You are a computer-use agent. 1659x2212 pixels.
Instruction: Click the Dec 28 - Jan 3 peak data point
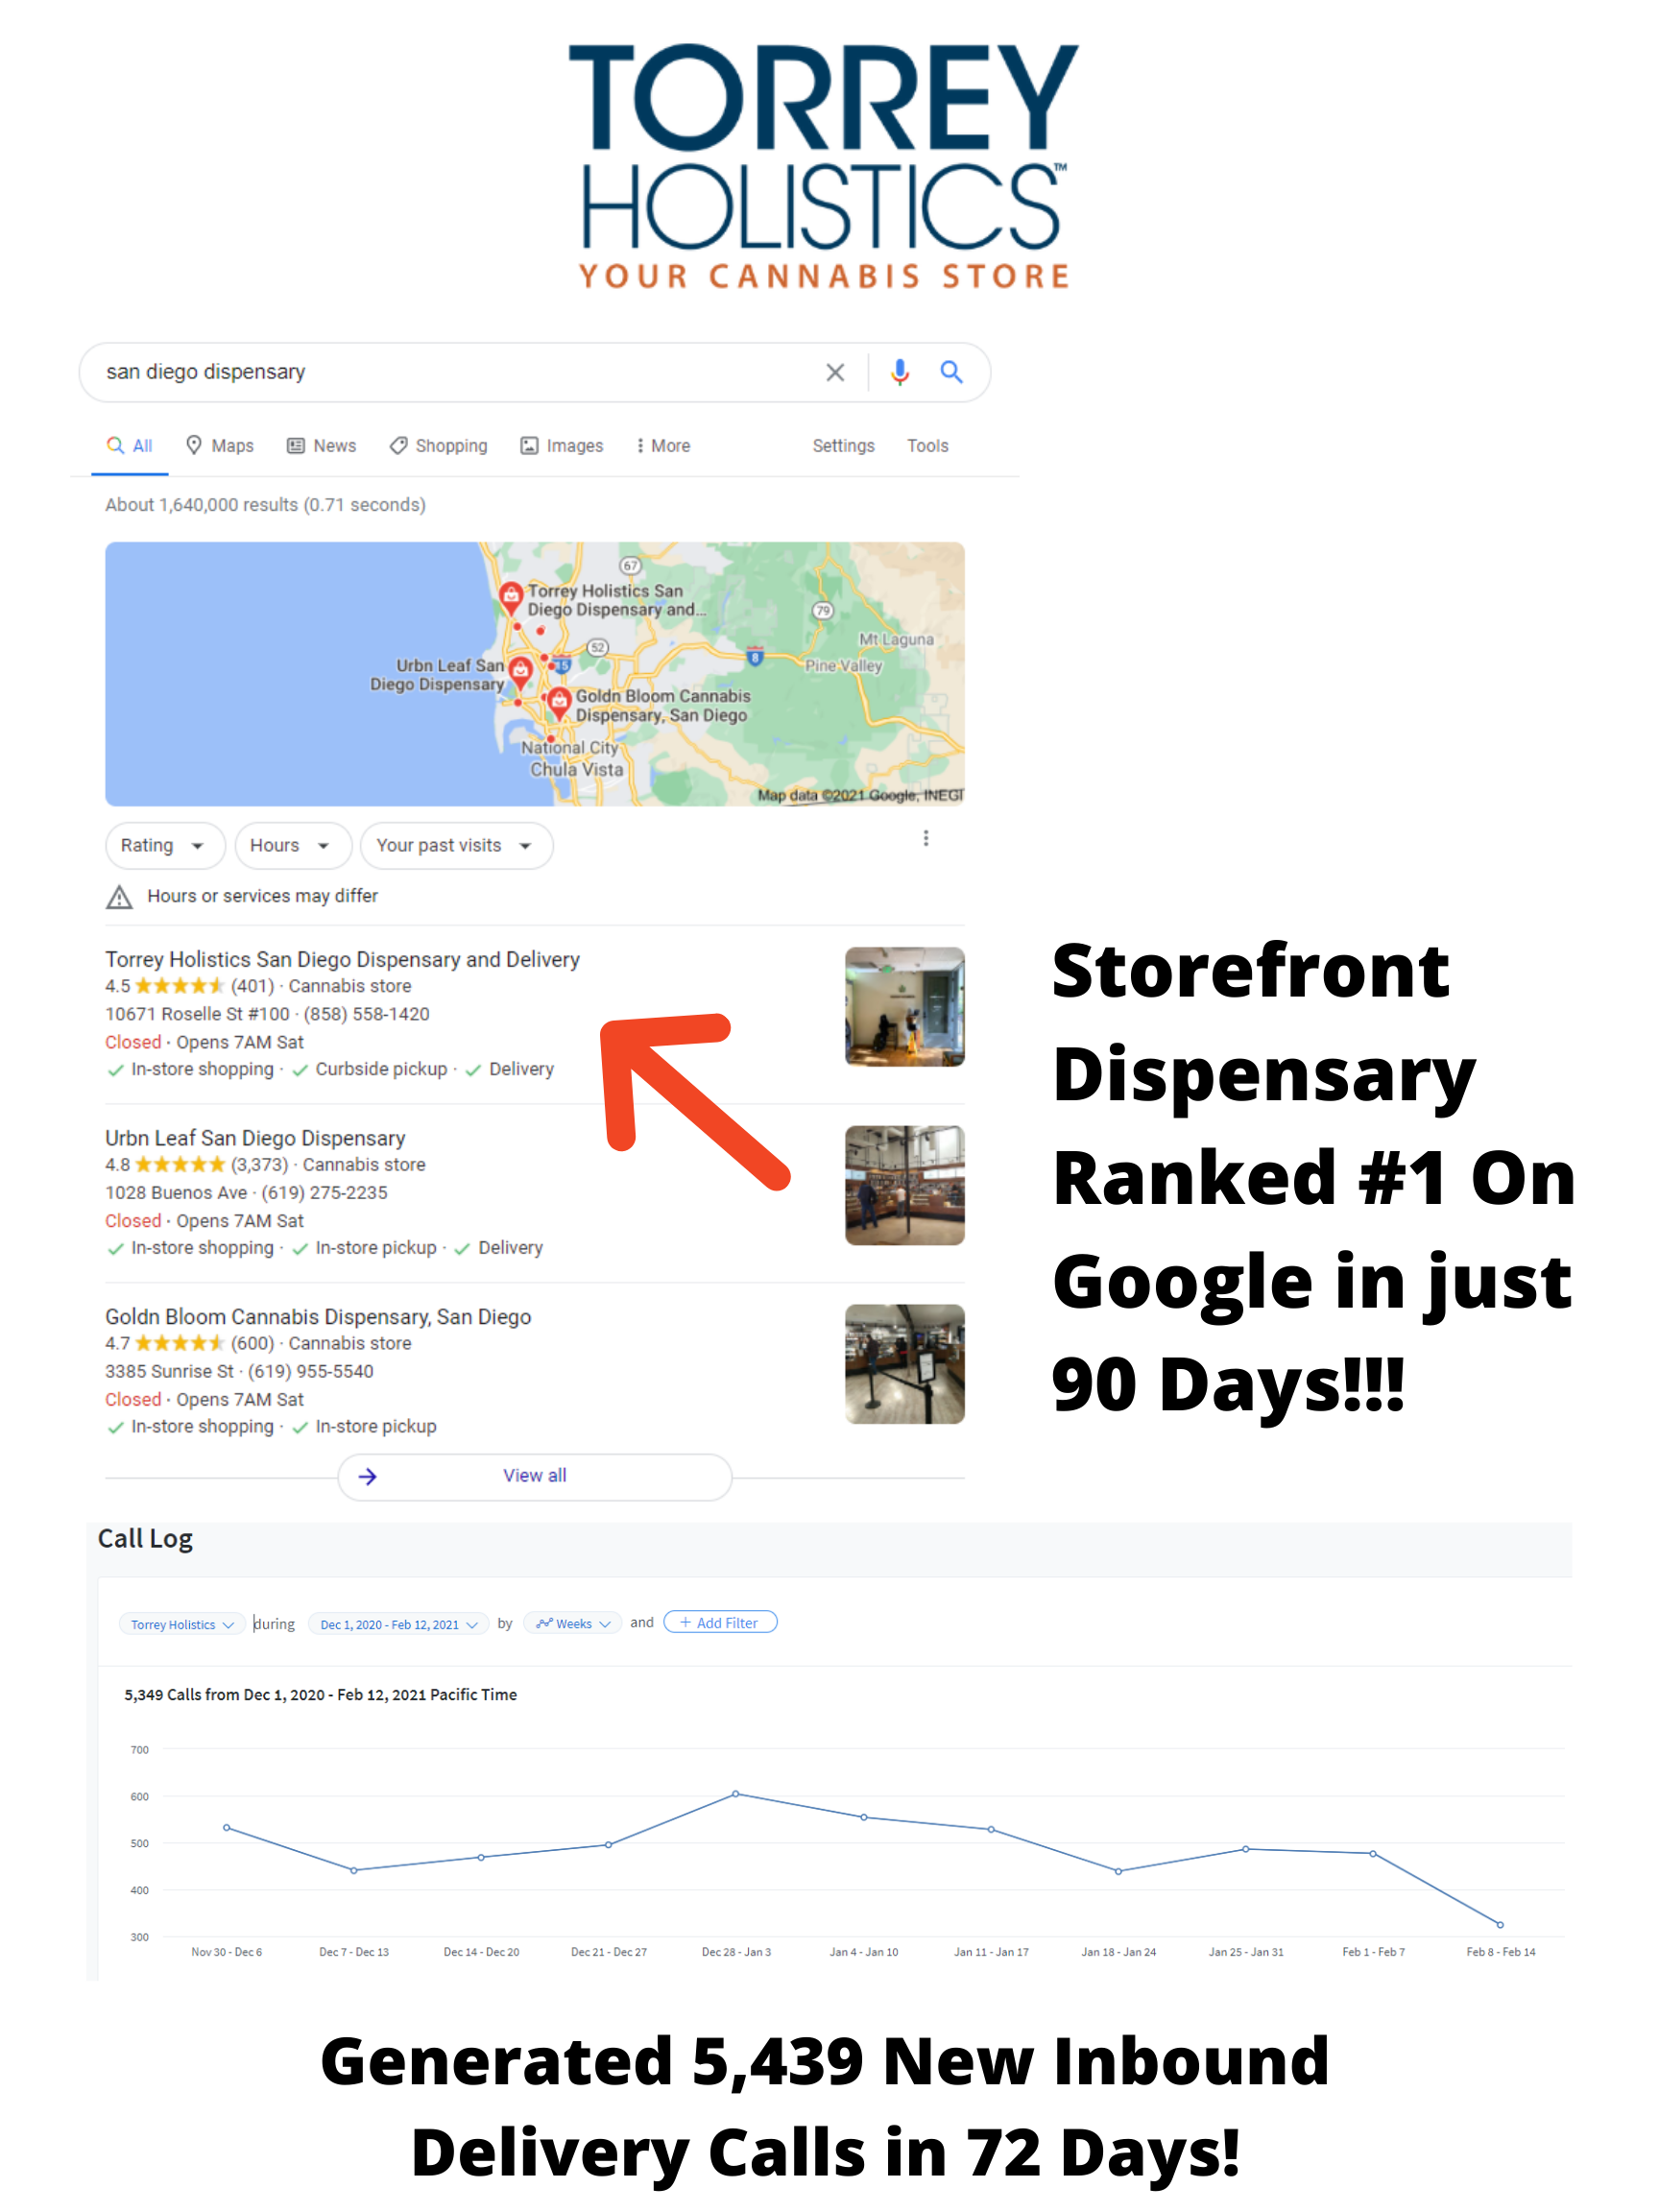[736, 1794]
